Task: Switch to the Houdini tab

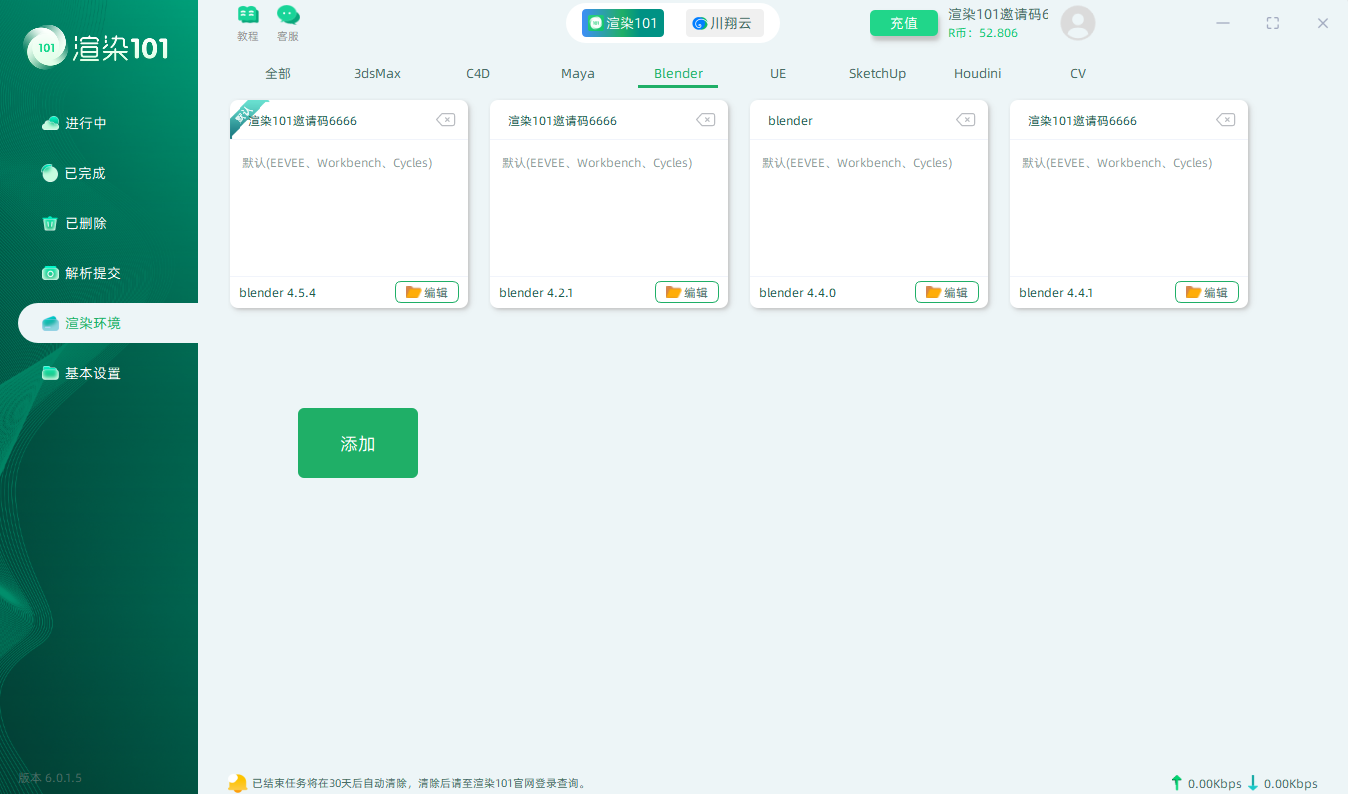Action: 977,74
